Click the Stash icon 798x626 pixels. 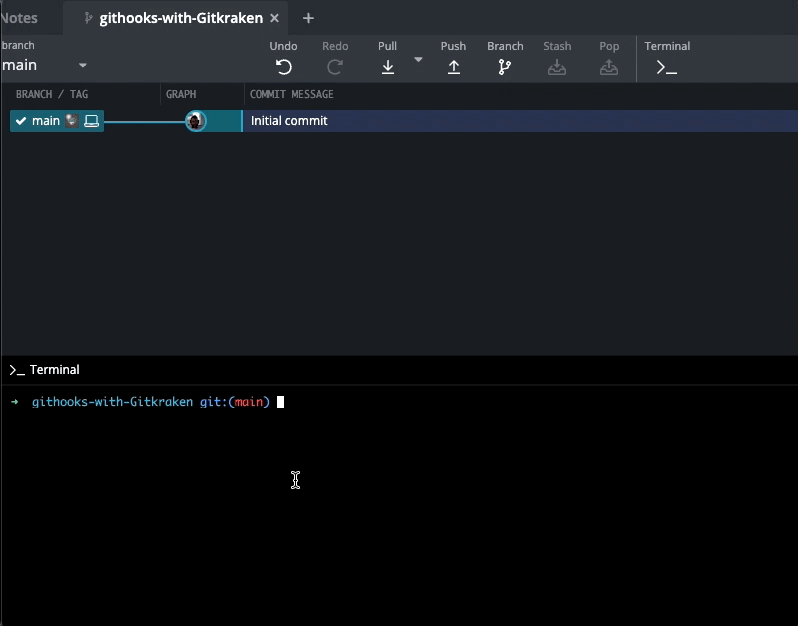pyautogui.click(x=557, y=67)
